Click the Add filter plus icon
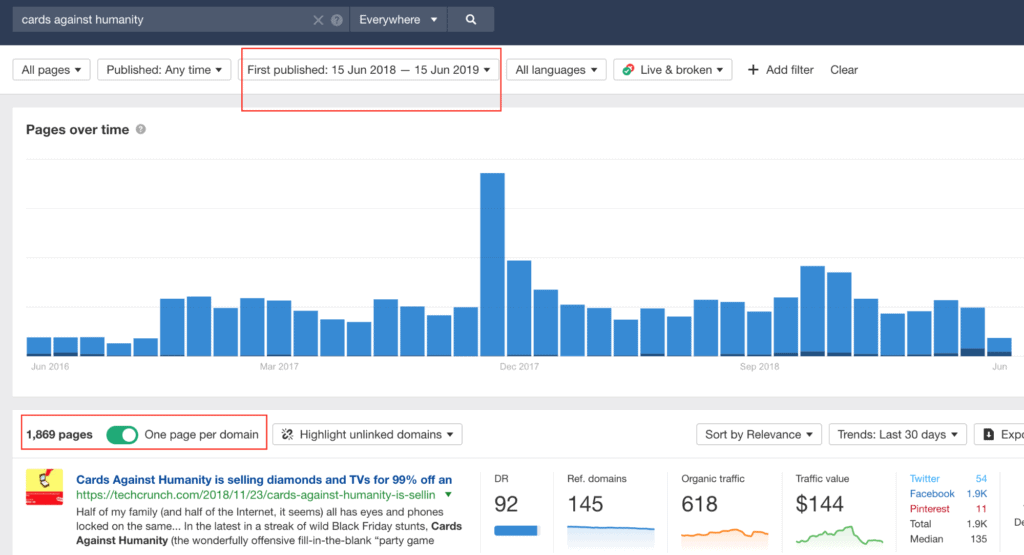This screenshot has width=1024, height=555. point(753,70)
